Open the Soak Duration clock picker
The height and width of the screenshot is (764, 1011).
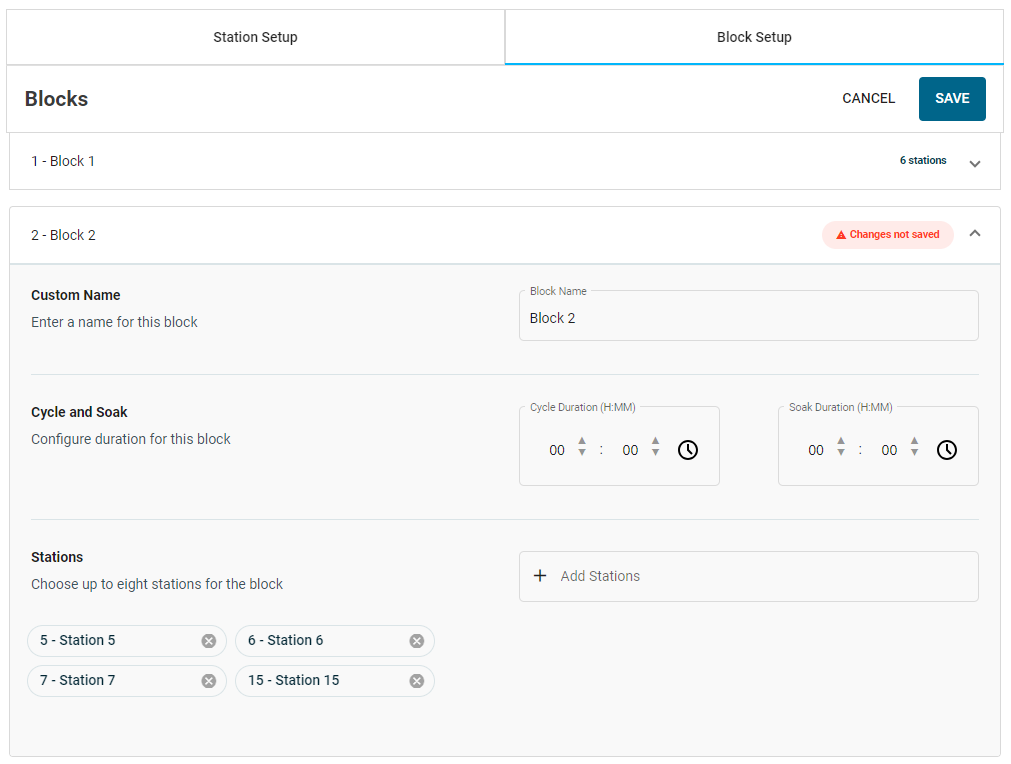[947, 450]
